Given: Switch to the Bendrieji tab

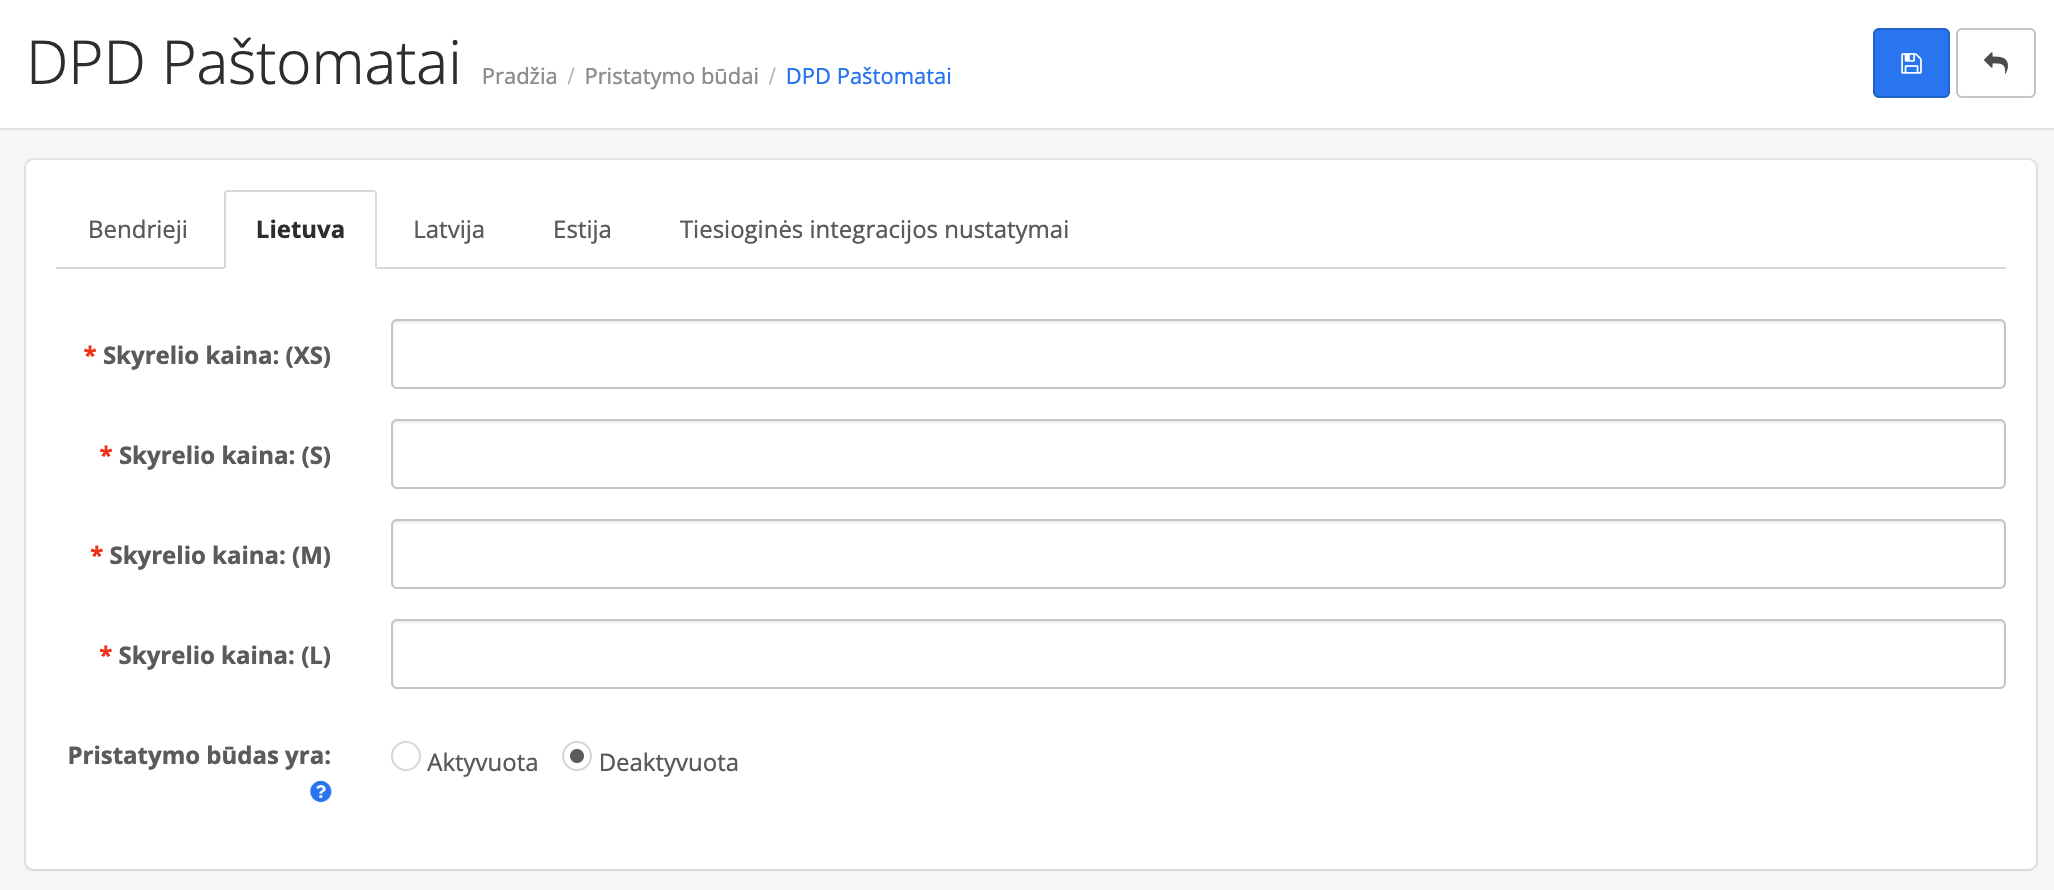Looking at the screenshot, I should (x=138, y=230).
